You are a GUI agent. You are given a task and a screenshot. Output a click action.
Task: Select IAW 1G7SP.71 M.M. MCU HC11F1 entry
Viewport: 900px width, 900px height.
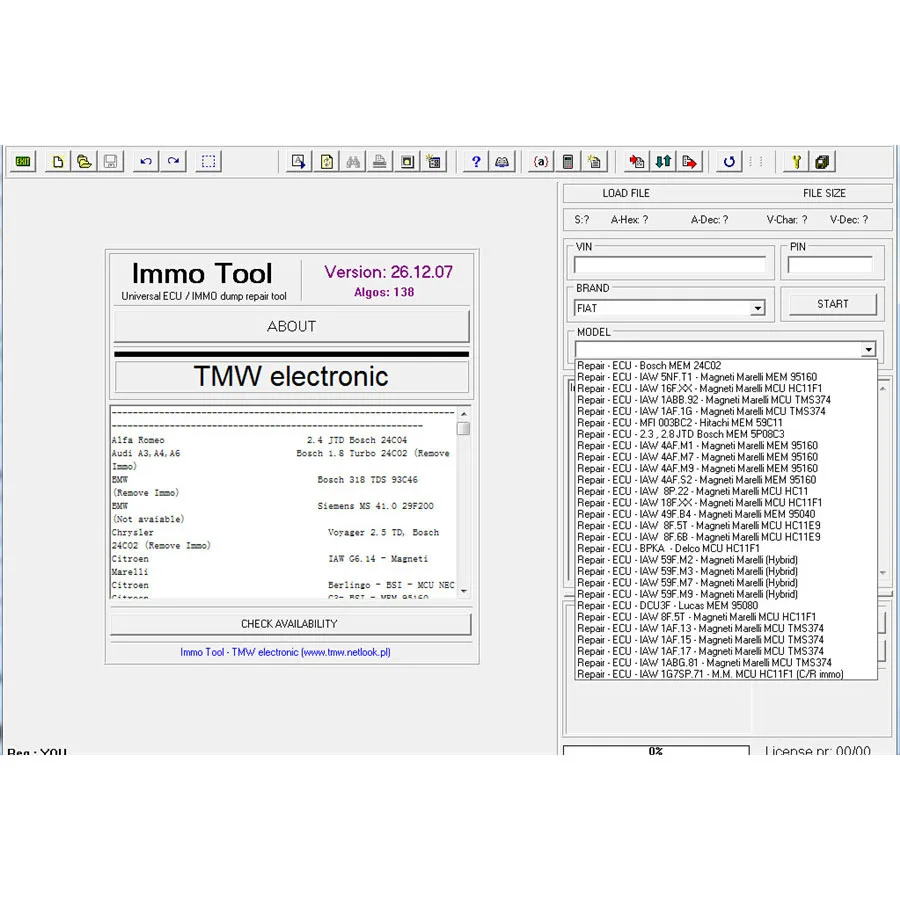pyautogui.click(x=726, y=674)
